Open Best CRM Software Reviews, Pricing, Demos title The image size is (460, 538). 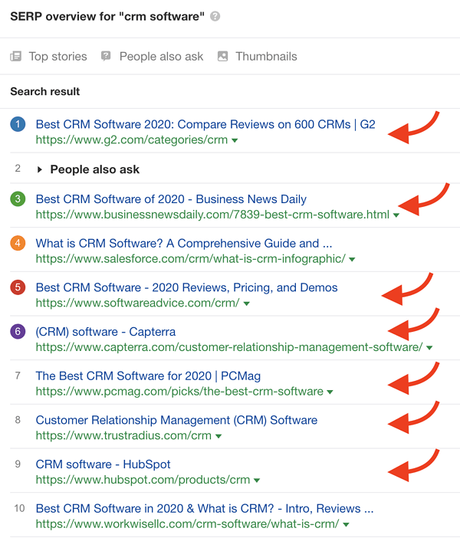(x=187, y=287)
